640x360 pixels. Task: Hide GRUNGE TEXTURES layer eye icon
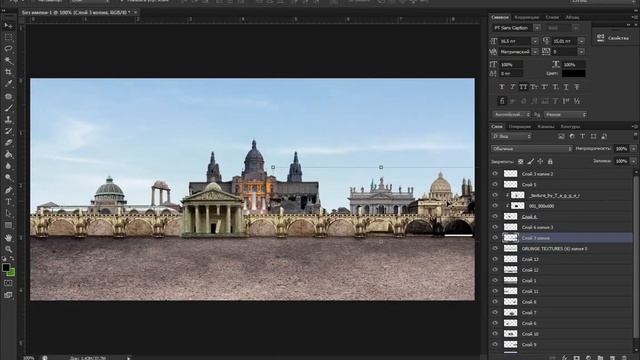[x=495, y=248]
